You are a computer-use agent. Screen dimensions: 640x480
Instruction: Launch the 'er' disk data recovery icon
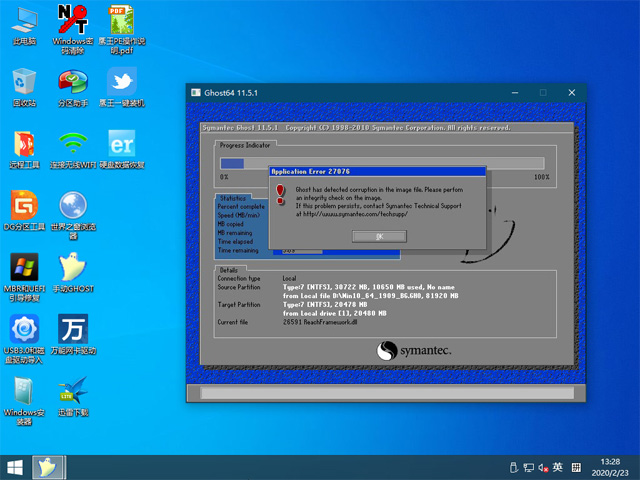point(122,150)
